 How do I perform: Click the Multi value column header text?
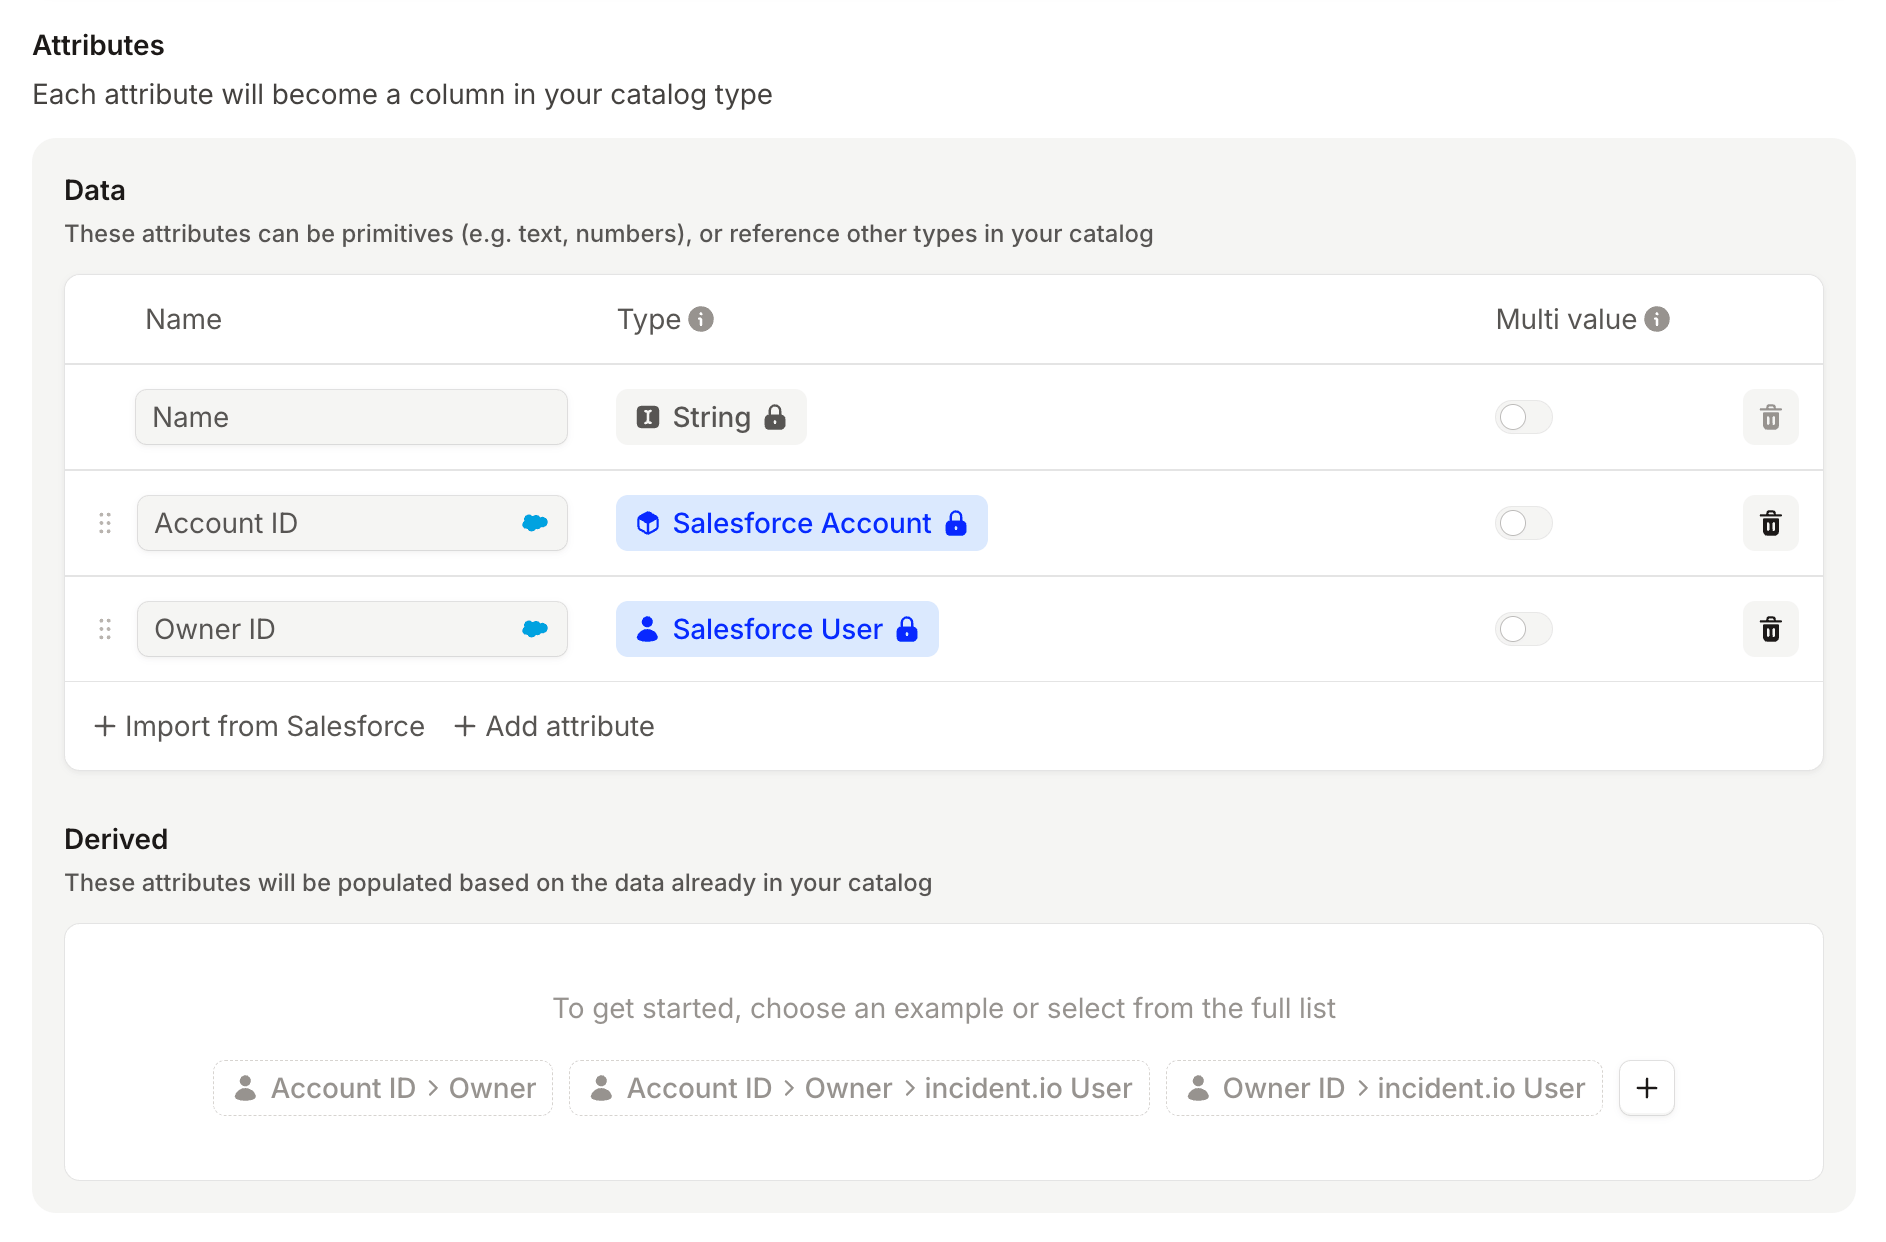click(1565, 319)
